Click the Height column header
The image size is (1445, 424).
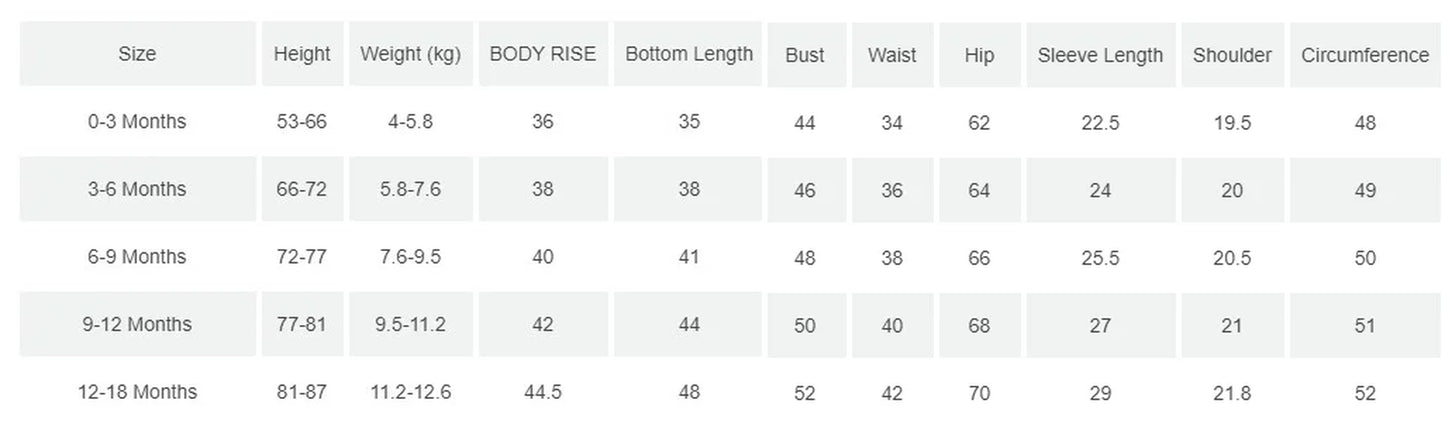tap(302, 54)
